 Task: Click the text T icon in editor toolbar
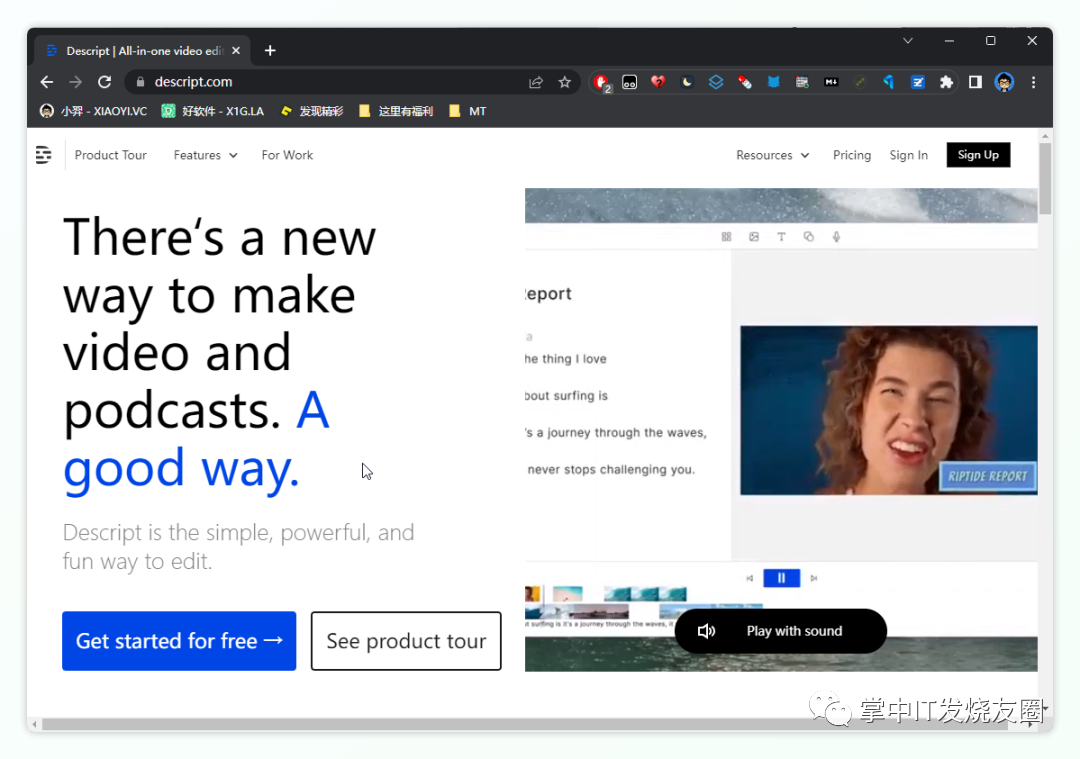781,237
